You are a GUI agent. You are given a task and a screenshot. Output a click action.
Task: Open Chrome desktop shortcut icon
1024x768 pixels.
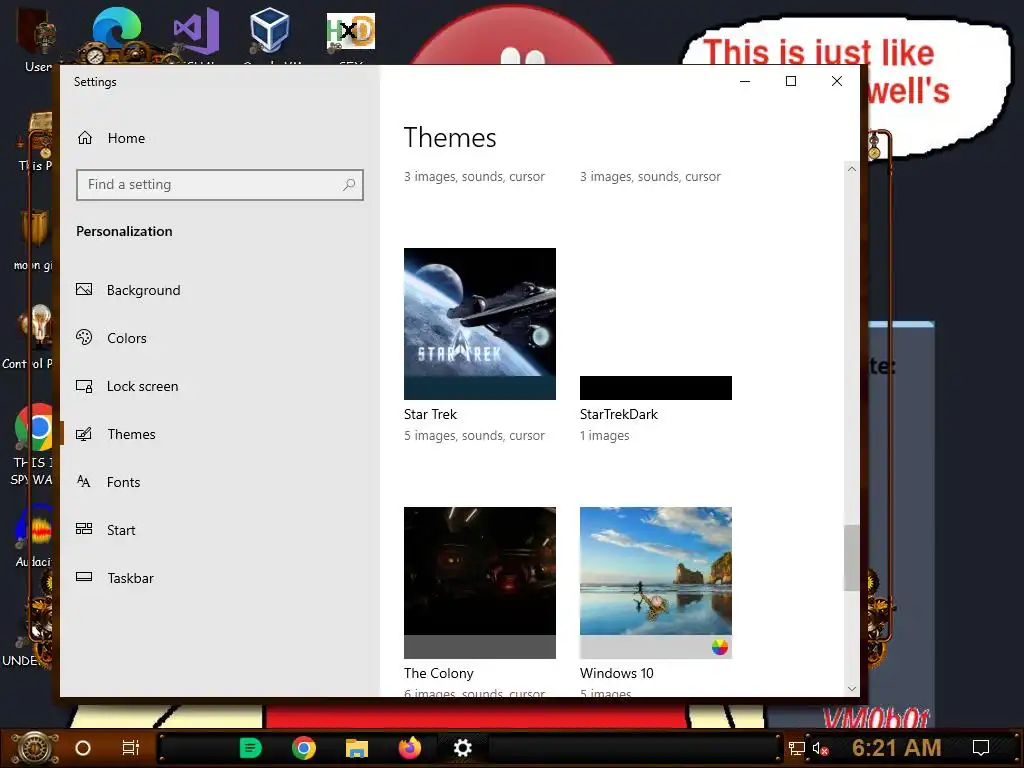click(36, 428)
